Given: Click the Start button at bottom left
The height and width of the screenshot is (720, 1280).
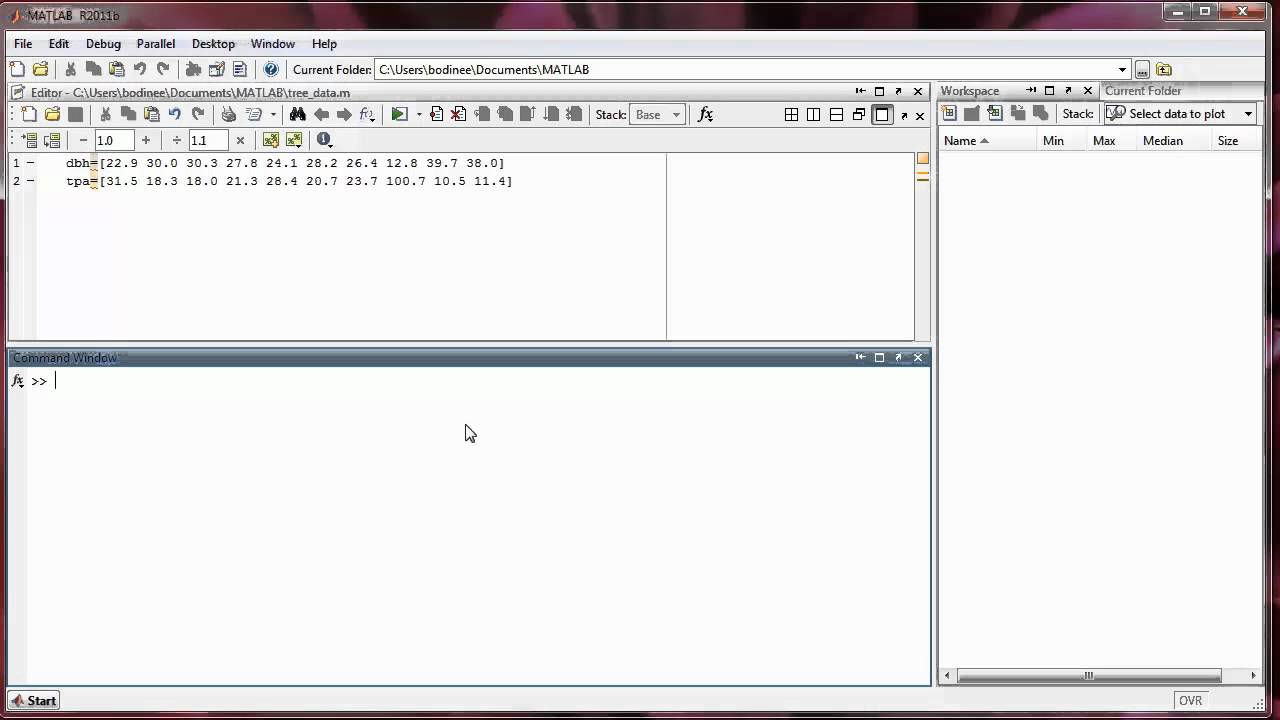Looking at the screenshot, I should click(x=34, y=700).
